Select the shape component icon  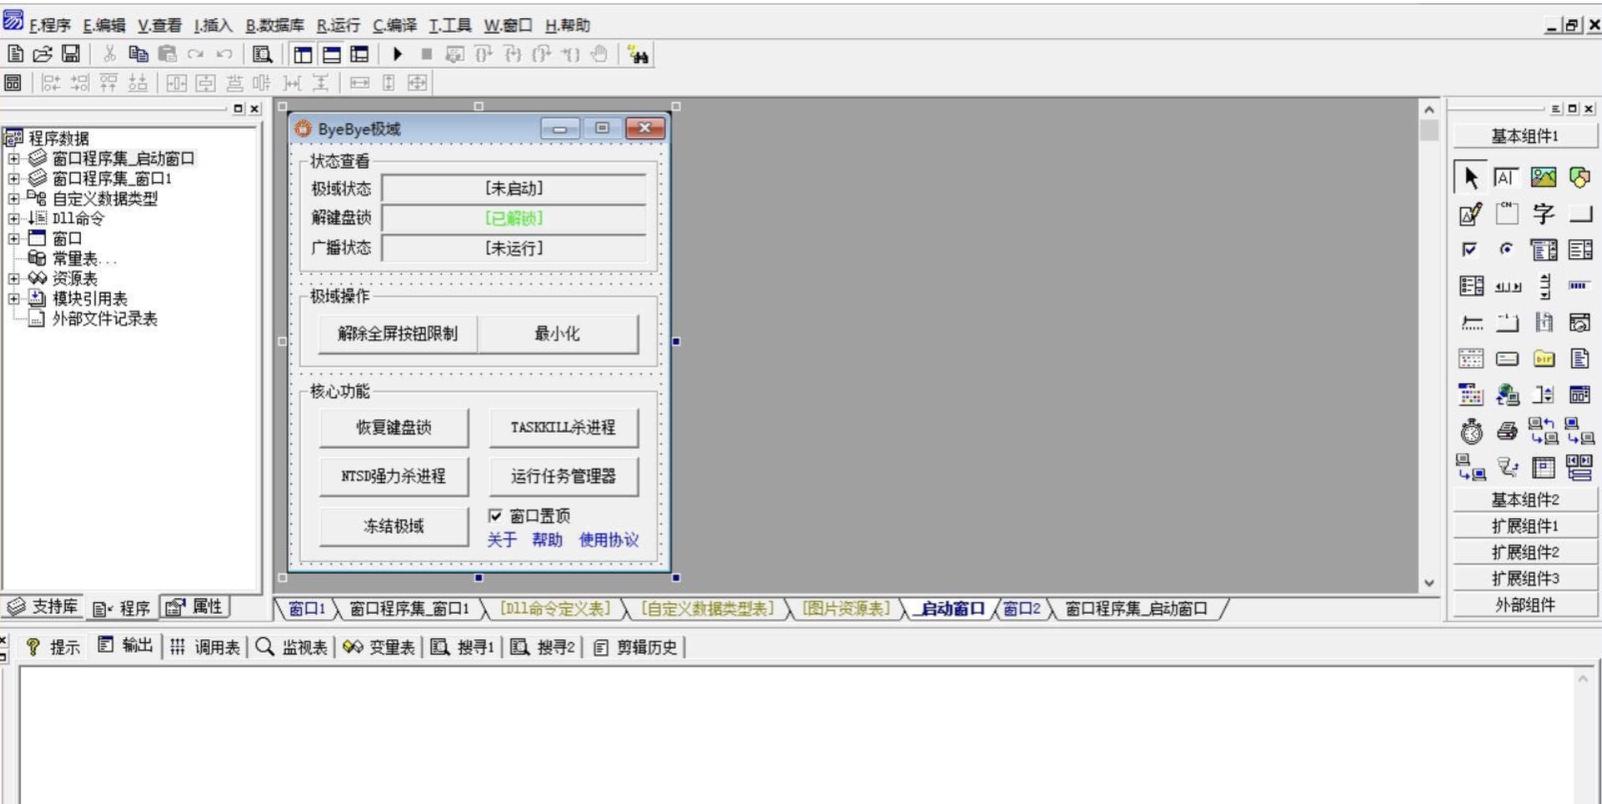(x=1580, y=178)
